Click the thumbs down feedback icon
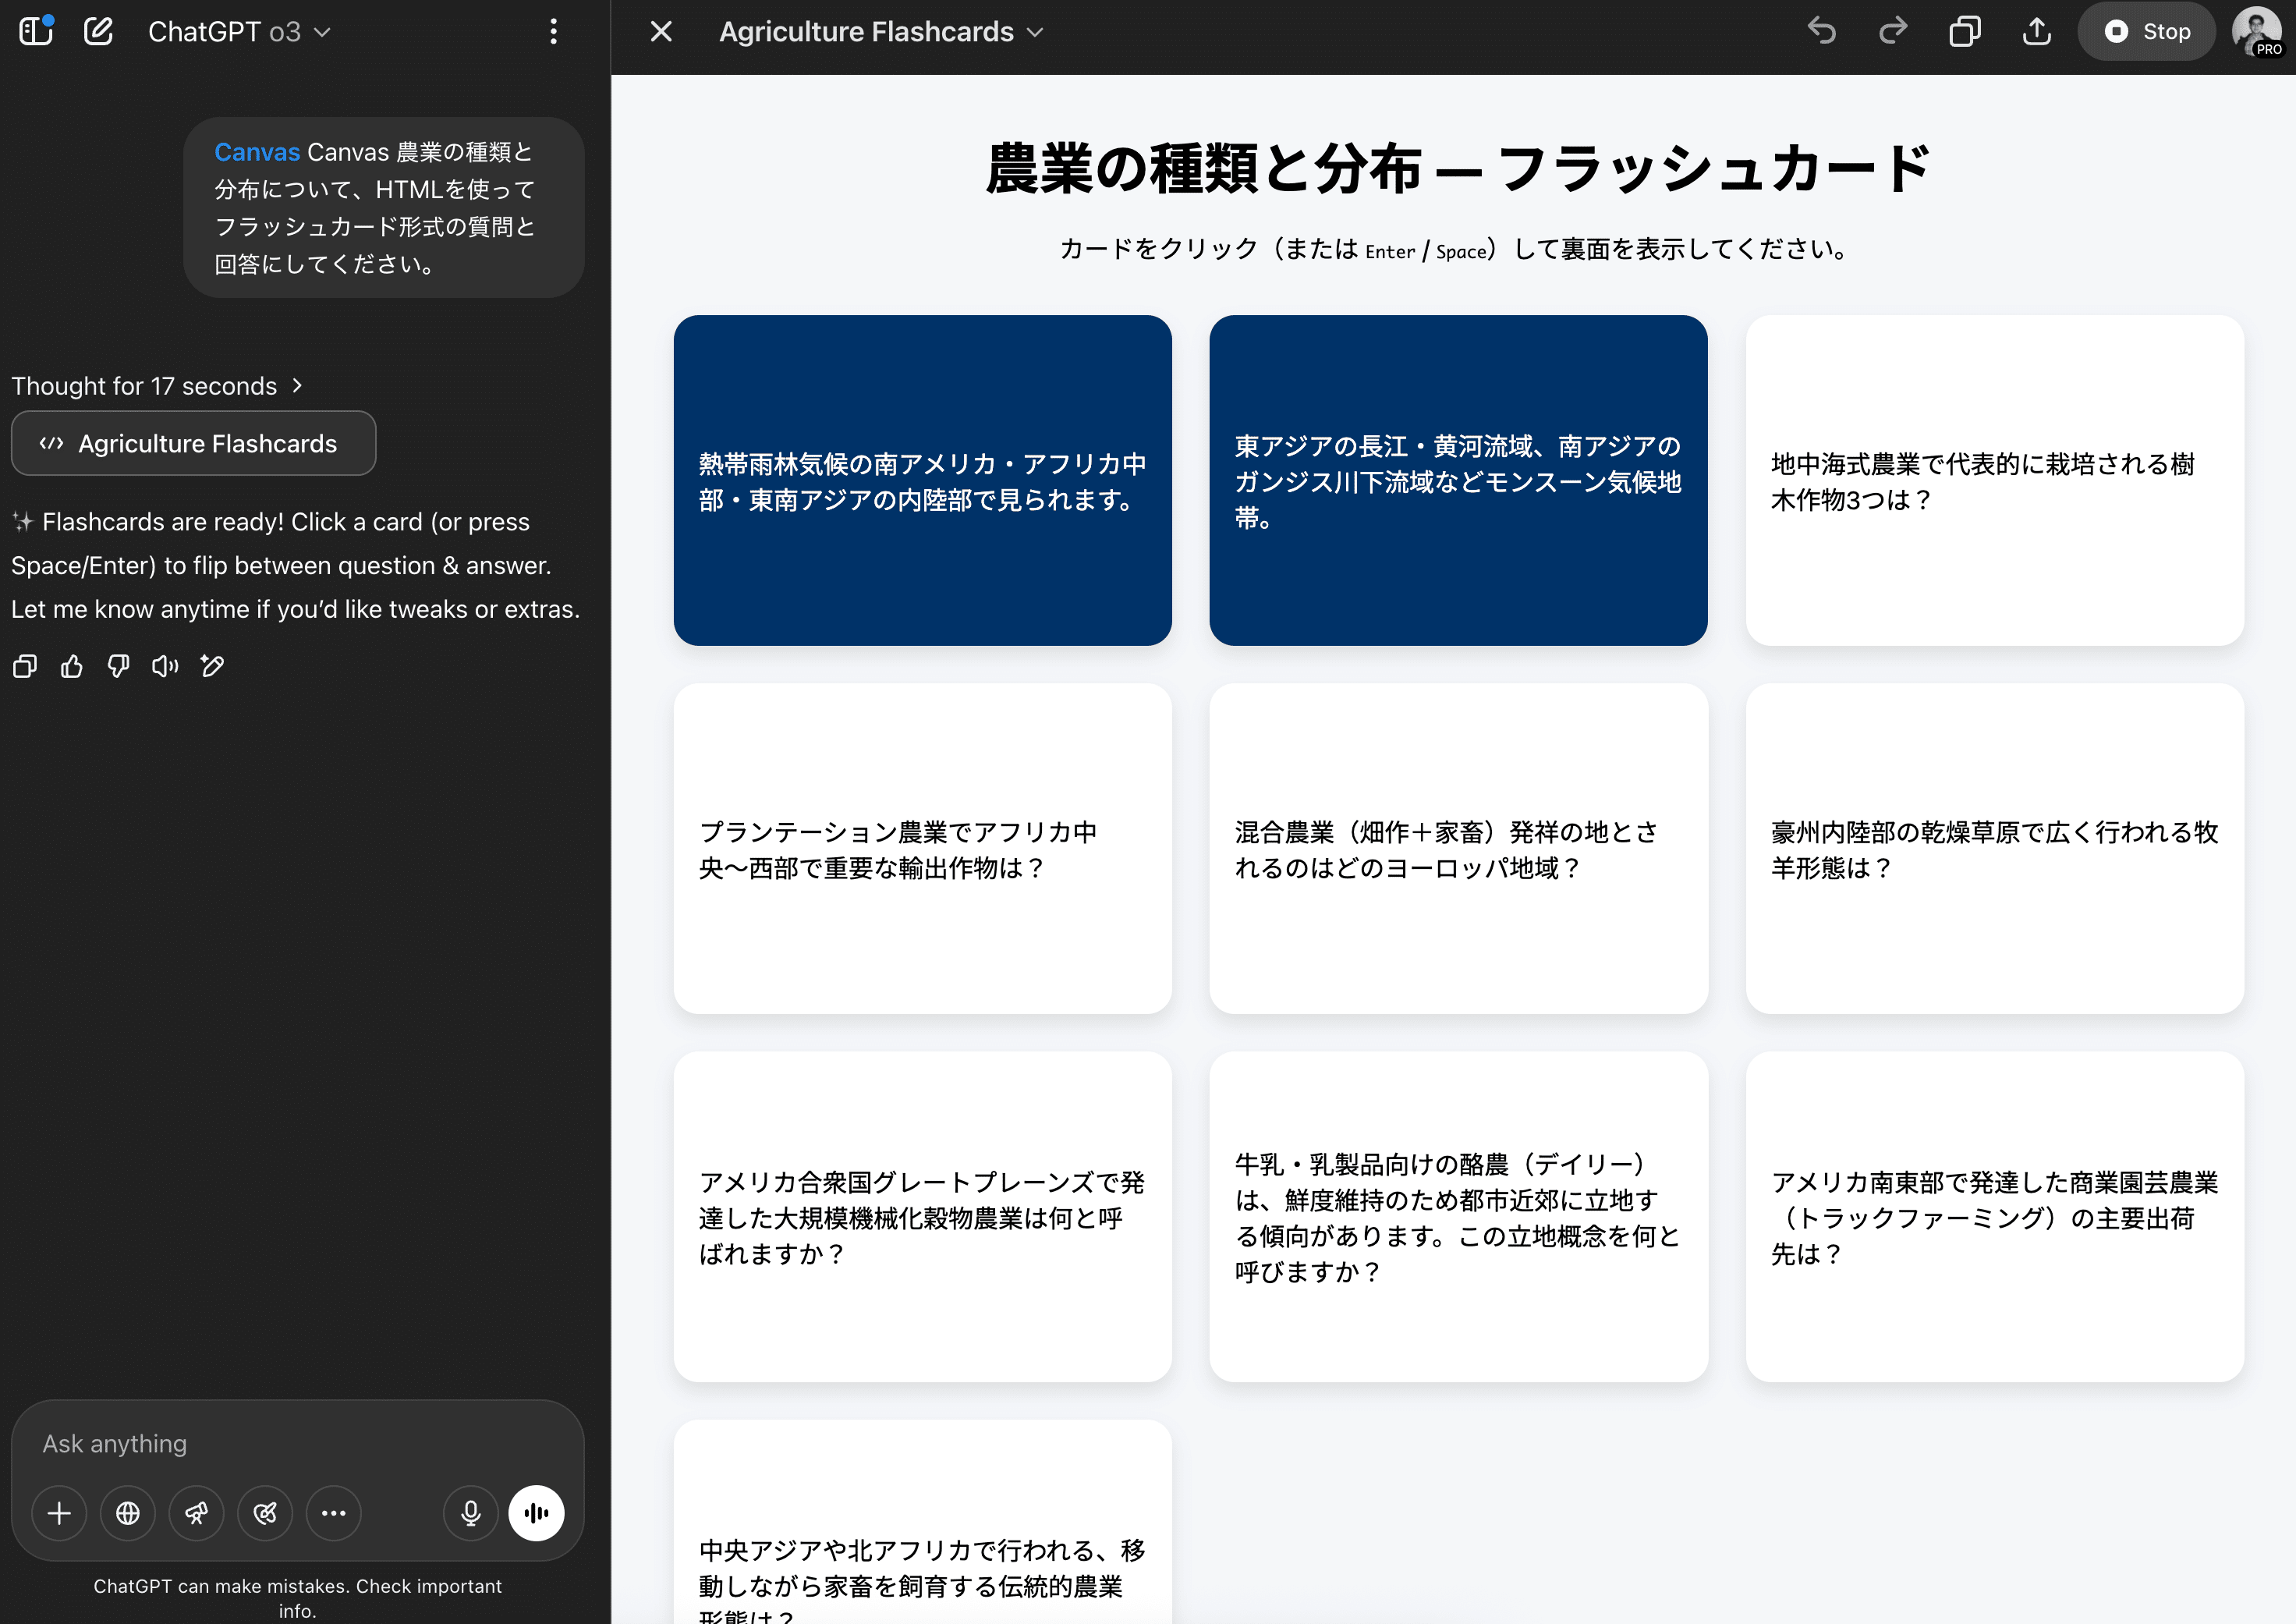2296x1624 pixels. (x=118, y=666)
